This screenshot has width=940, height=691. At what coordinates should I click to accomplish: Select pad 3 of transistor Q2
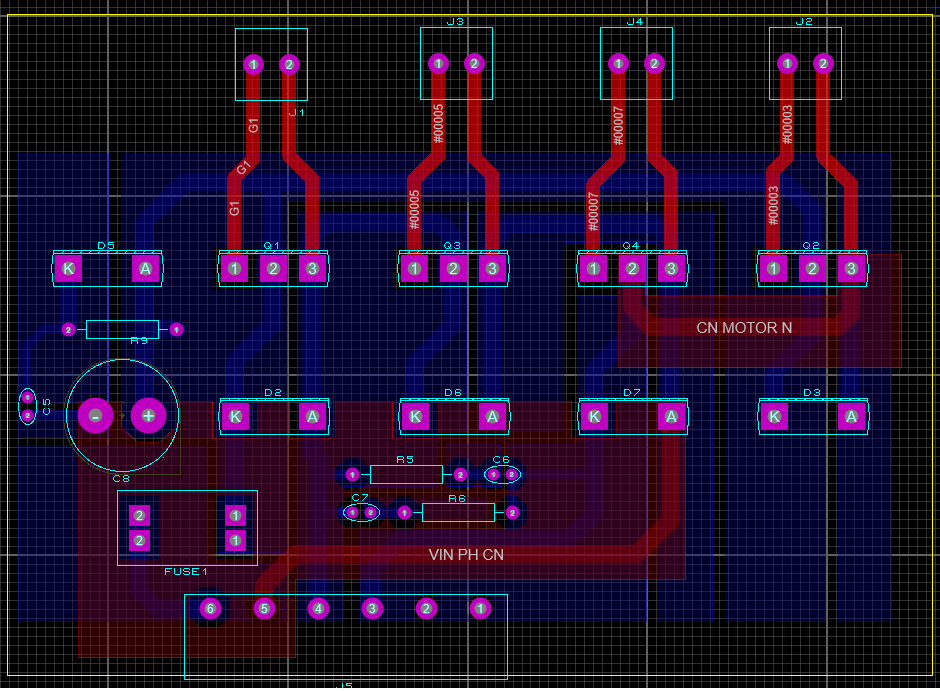click(x=851, y=268)
